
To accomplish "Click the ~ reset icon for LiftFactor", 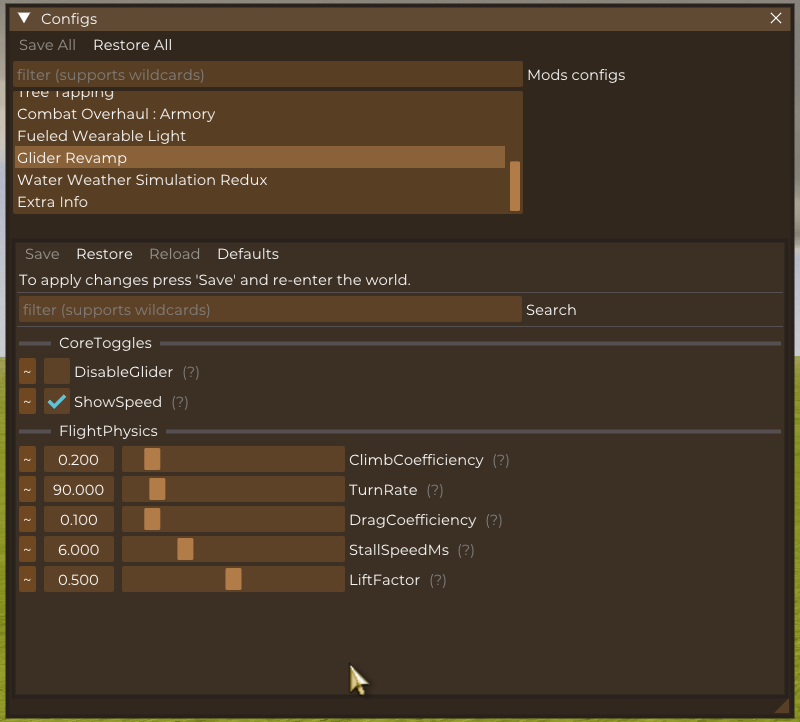I will (27, 580).
